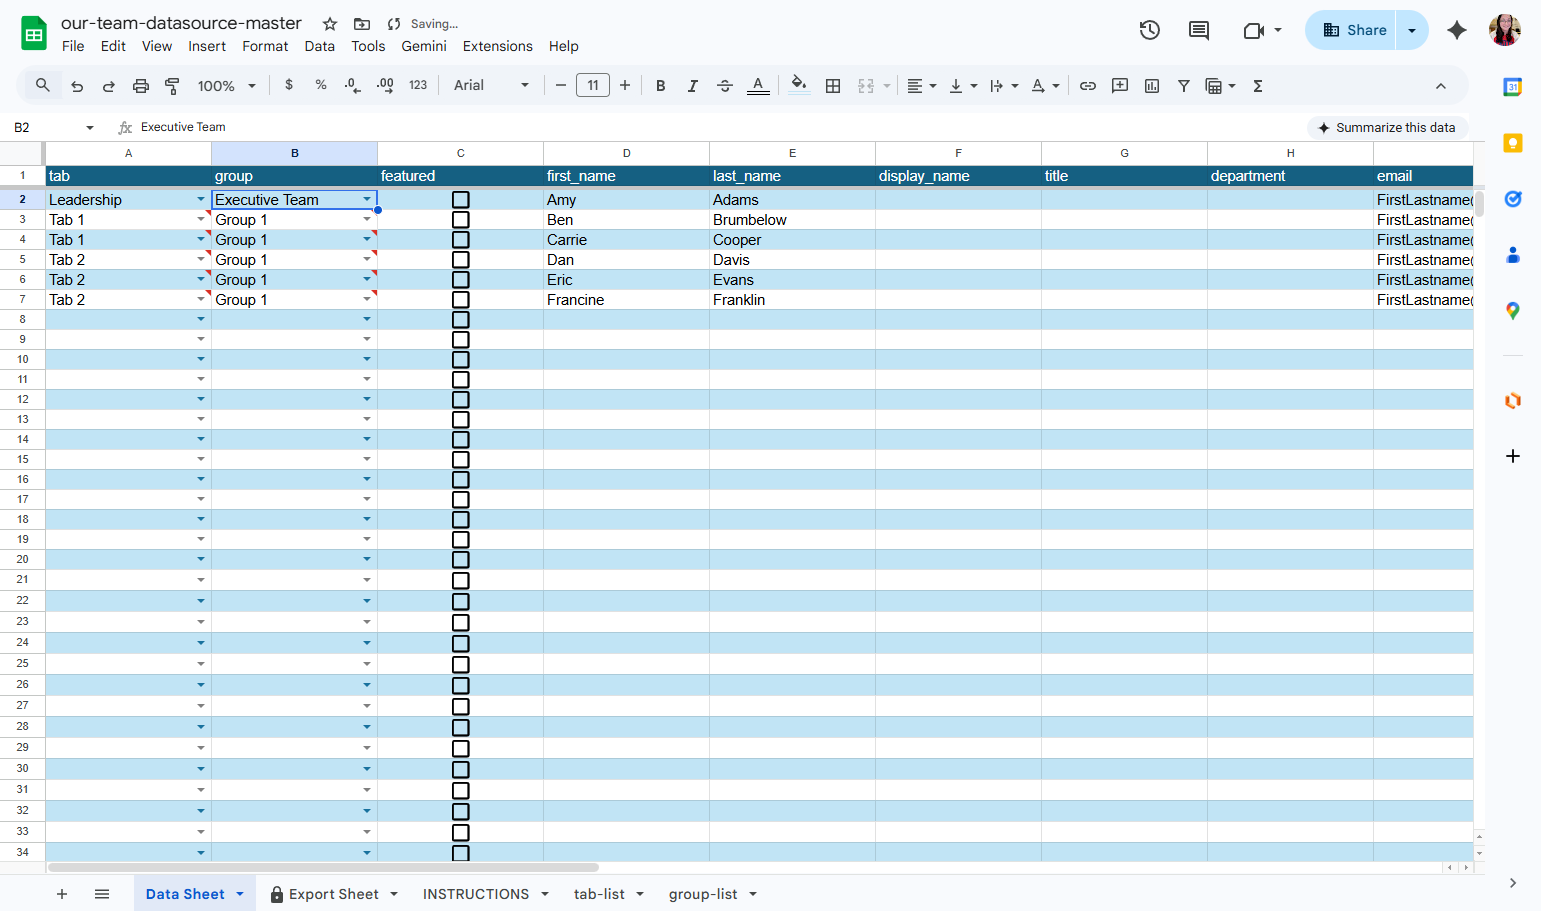Check featured checkbox for Amy Adams
Screen dimensions: 1541x911
461,200
